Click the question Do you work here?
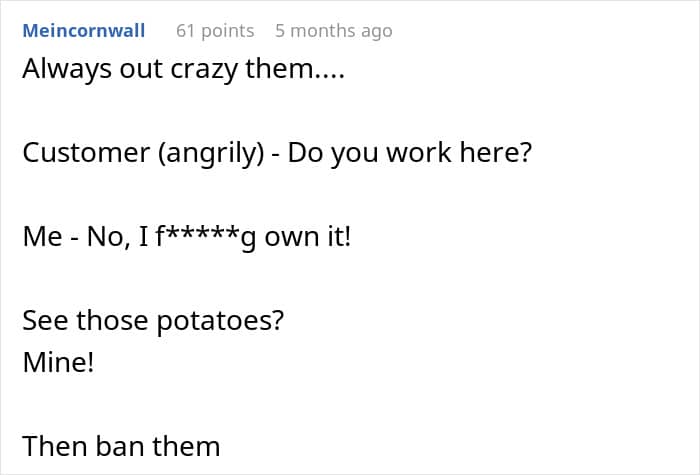Viewport: 700px width, 475px height. pyautogui.click(x=410, y=154)
